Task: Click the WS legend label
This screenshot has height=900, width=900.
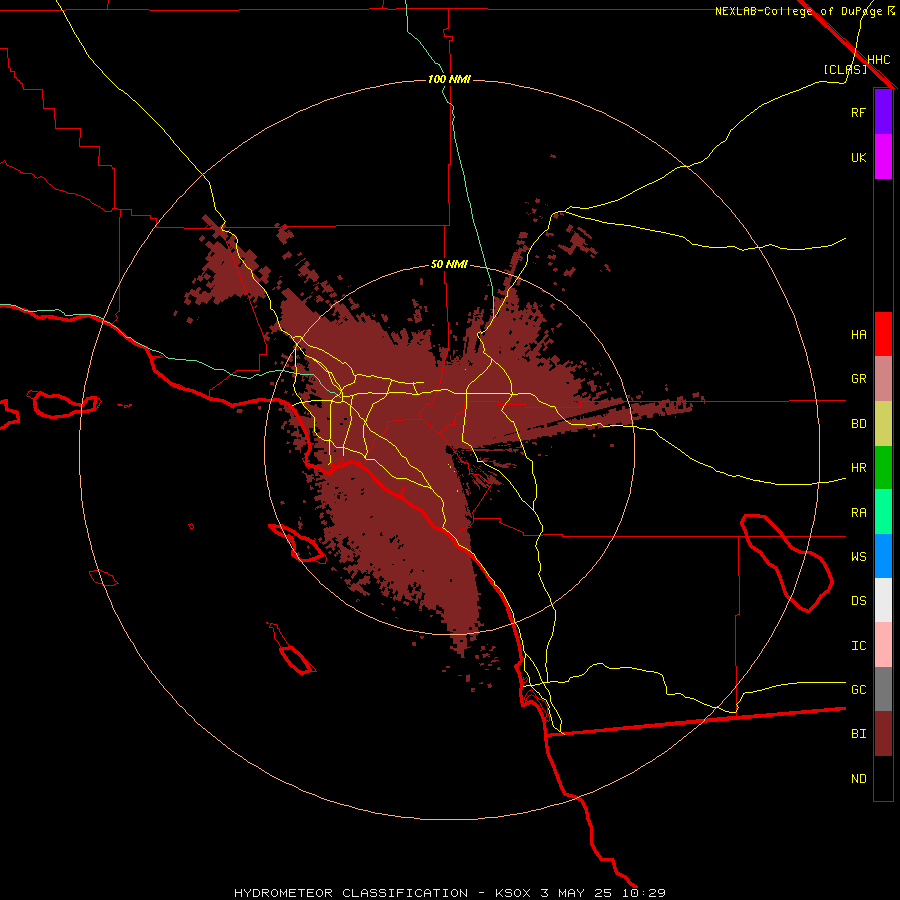Action: pyautogui.click(x=858, y=557)
